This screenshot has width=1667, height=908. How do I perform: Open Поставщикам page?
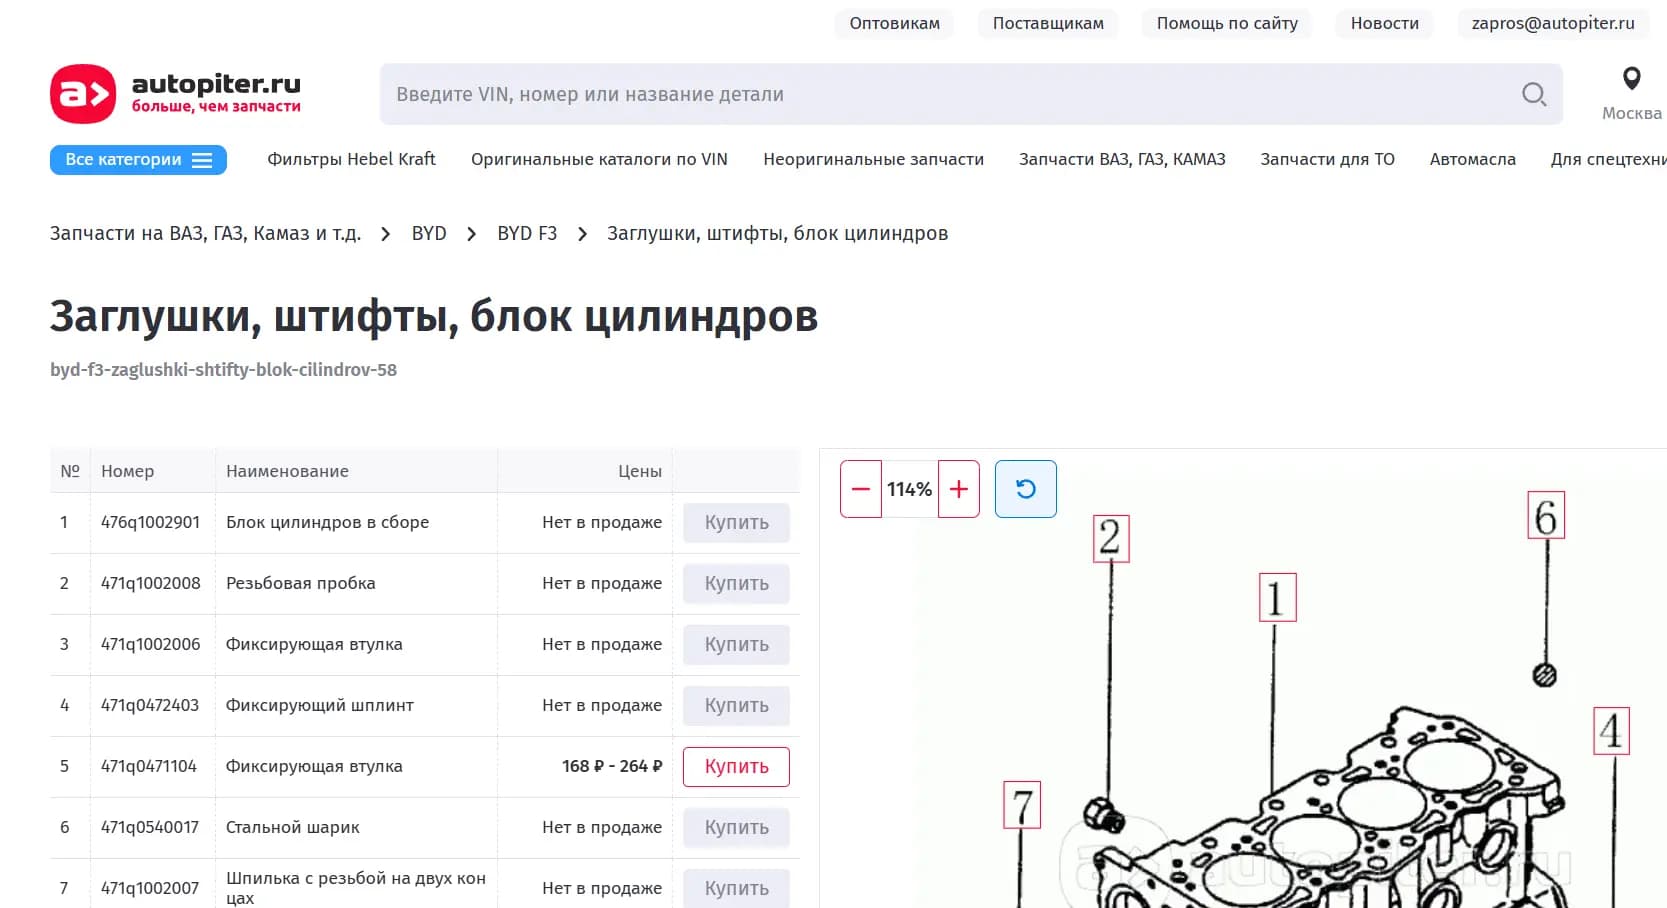(1048, 23)
